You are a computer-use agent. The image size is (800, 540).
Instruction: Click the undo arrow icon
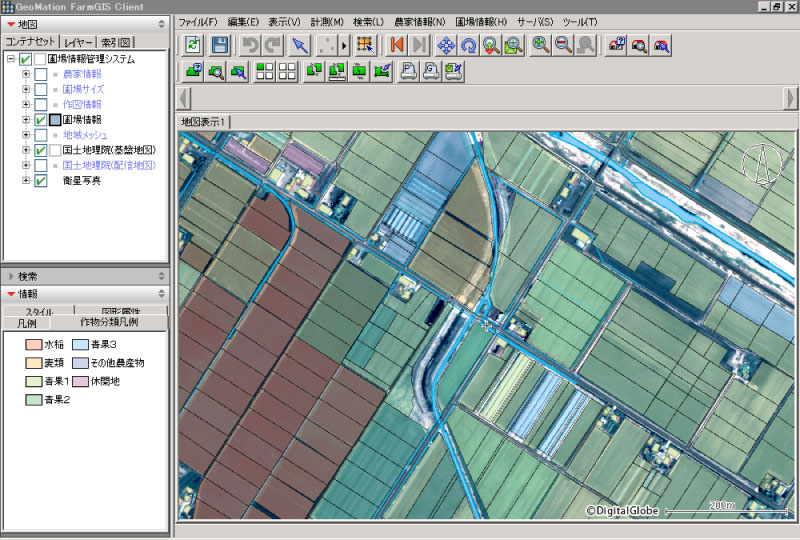point(249,45)
